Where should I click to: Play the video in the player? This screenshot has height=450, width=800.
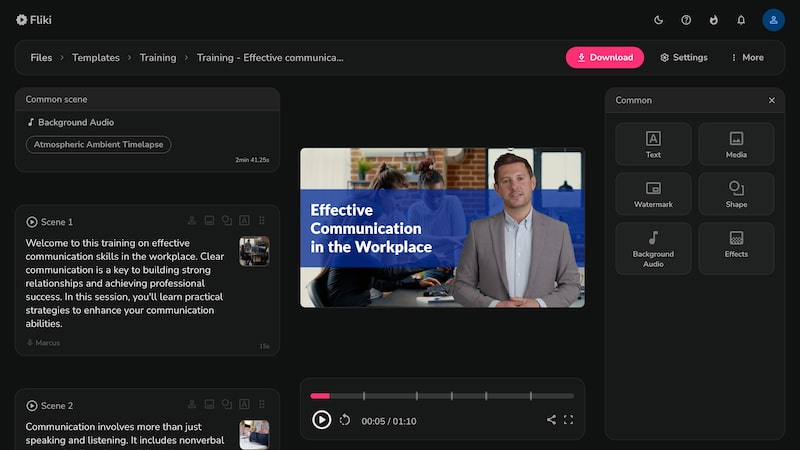[321, 420]
